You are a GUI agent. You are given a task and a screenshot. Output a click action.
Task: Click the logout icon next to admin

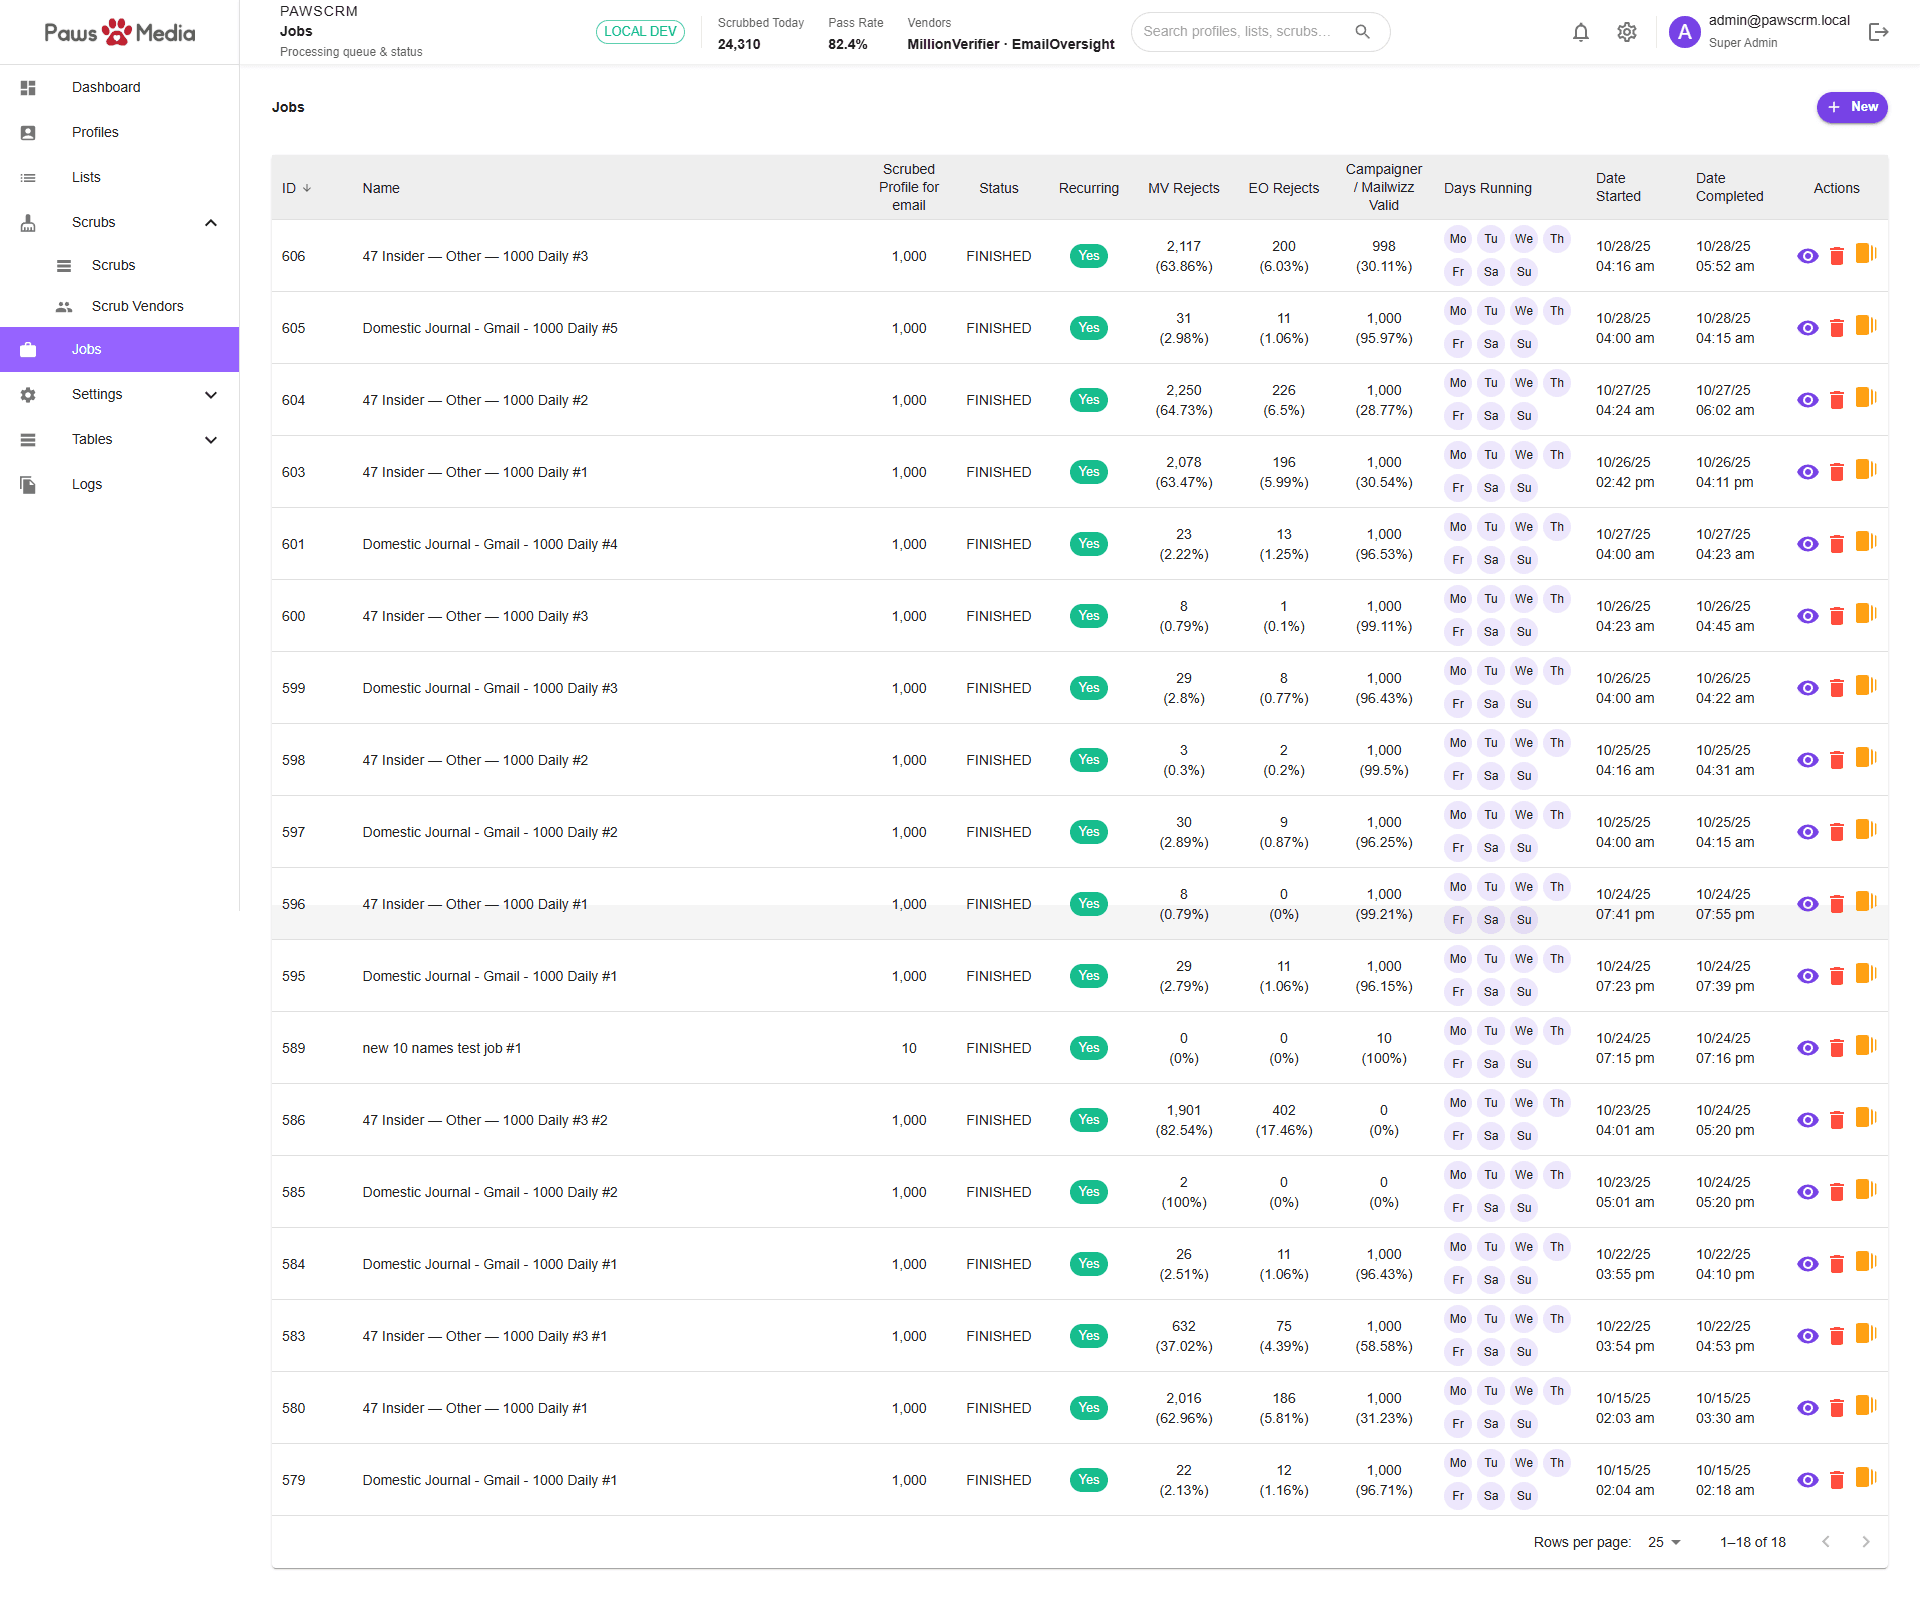(x=1878, y=32)
